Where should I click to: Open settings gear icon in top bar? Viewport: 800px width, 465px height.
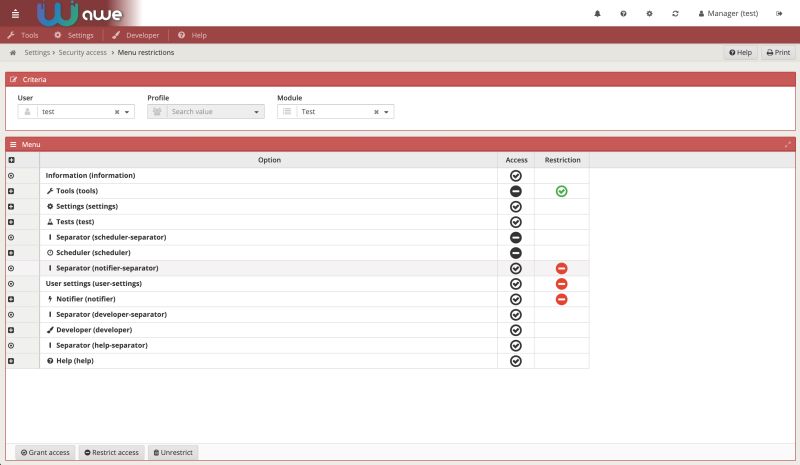(649, 14)
